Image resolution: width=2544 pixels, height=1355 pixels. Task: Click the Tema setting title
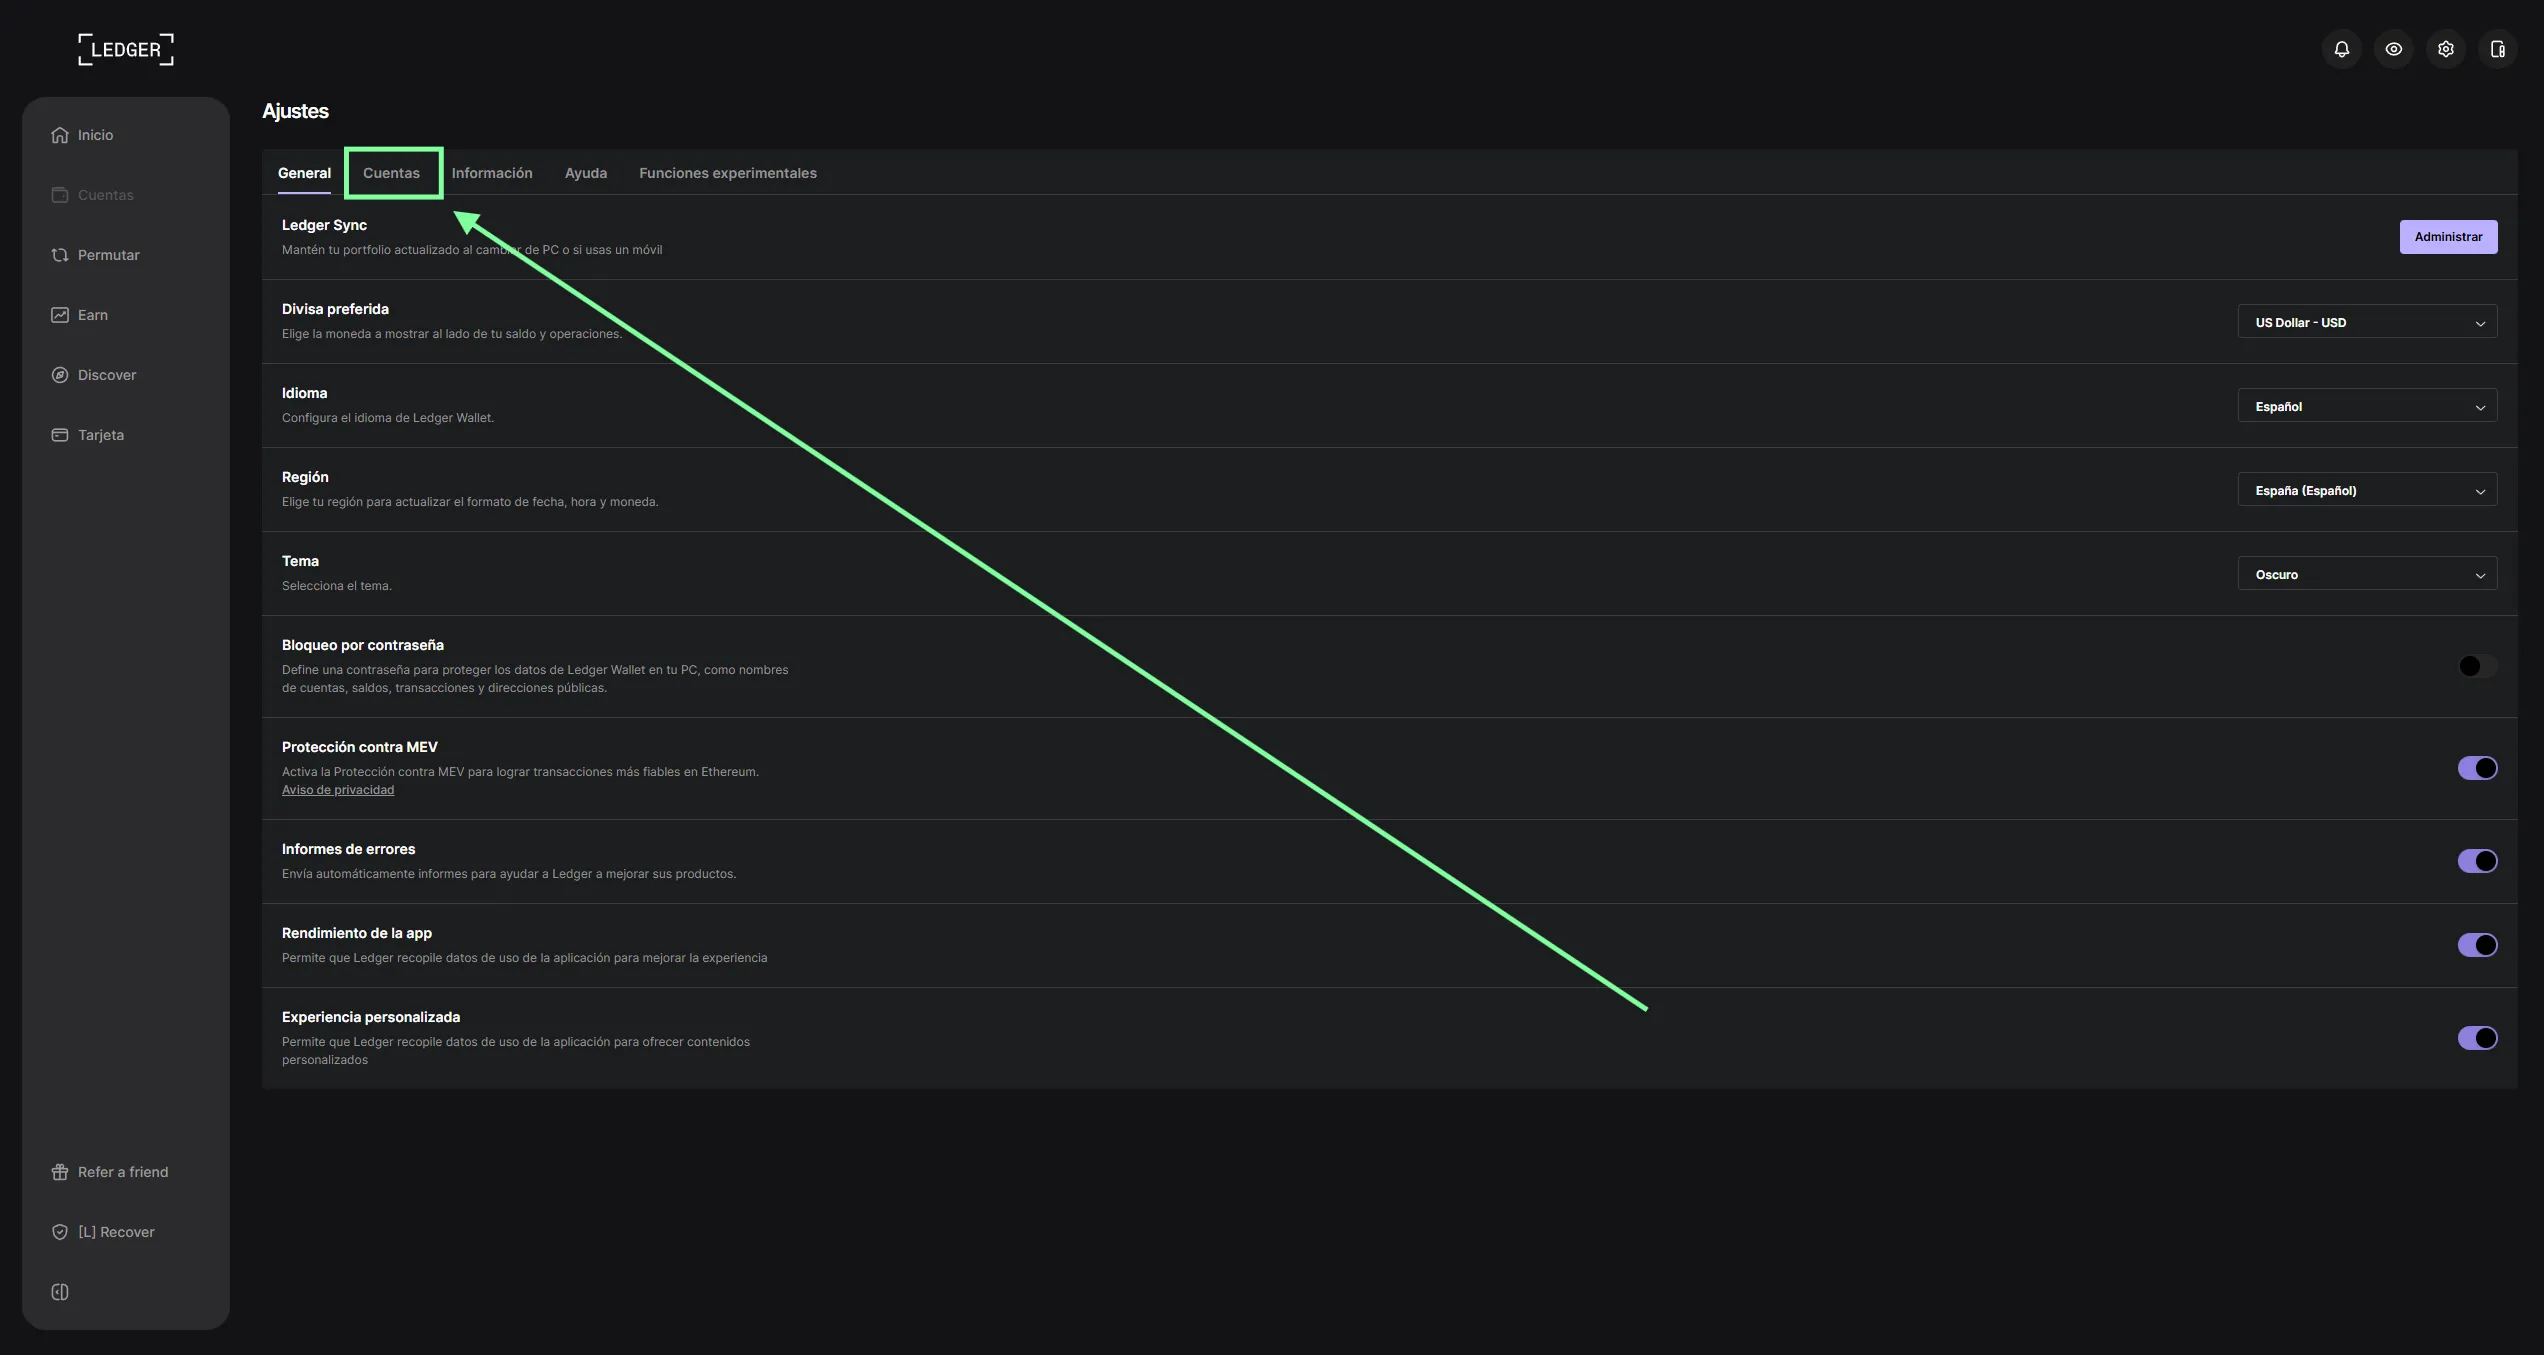coord(300,561)
